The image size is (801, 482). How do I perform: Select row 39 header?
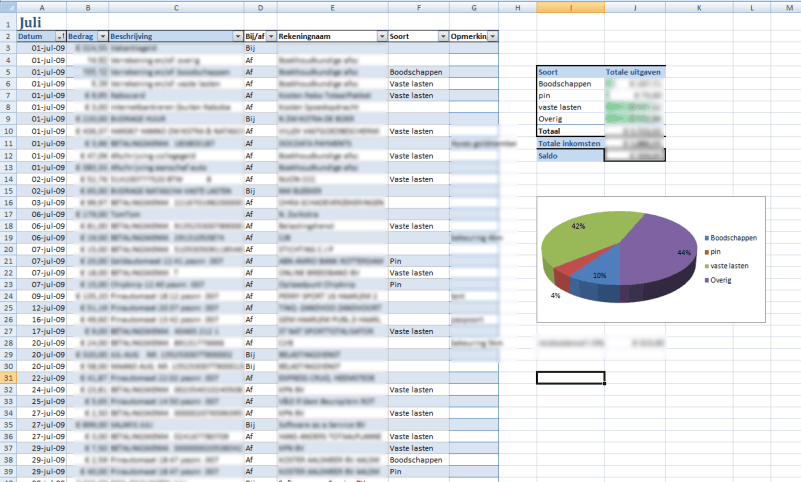(x=8, y=471)
